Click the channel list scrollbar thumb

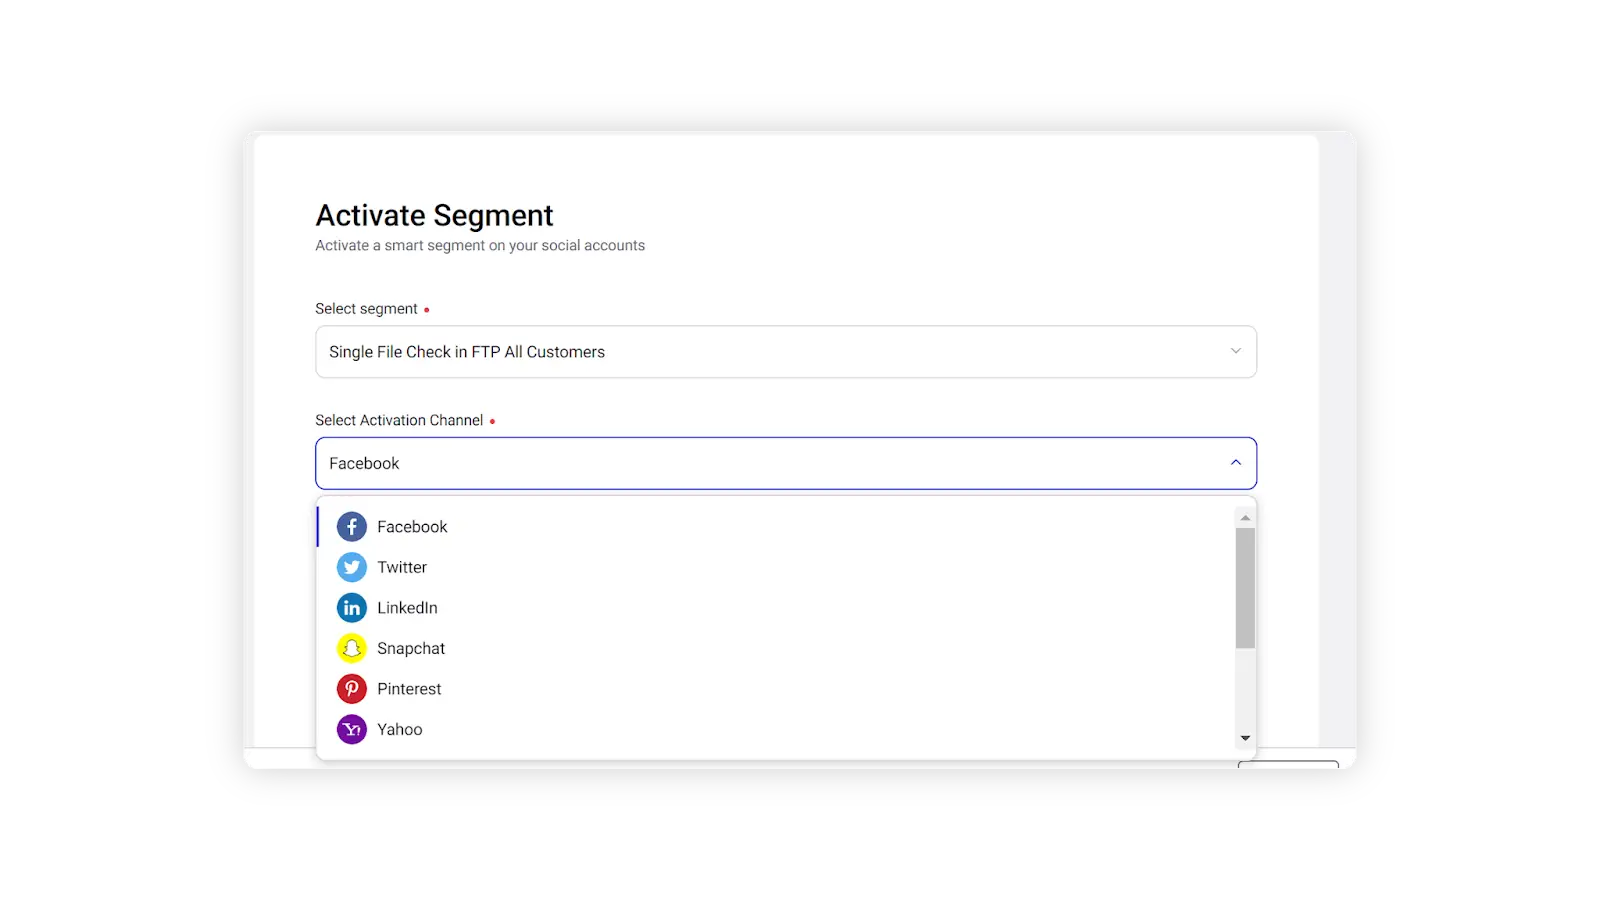pos(1245,588)
